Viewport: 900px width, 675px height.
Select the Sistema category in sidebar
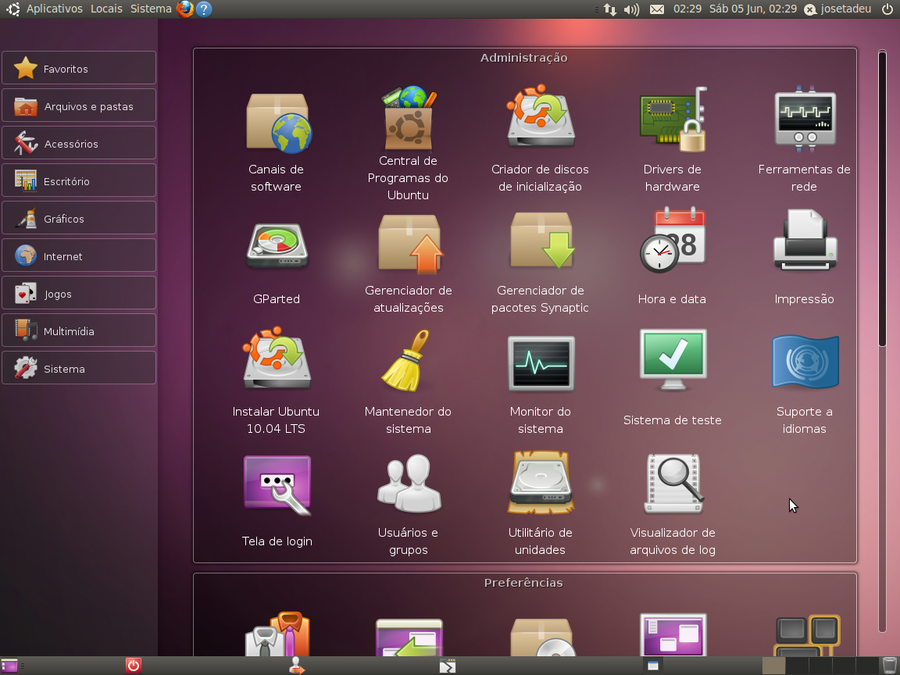[x=79, y=368]
